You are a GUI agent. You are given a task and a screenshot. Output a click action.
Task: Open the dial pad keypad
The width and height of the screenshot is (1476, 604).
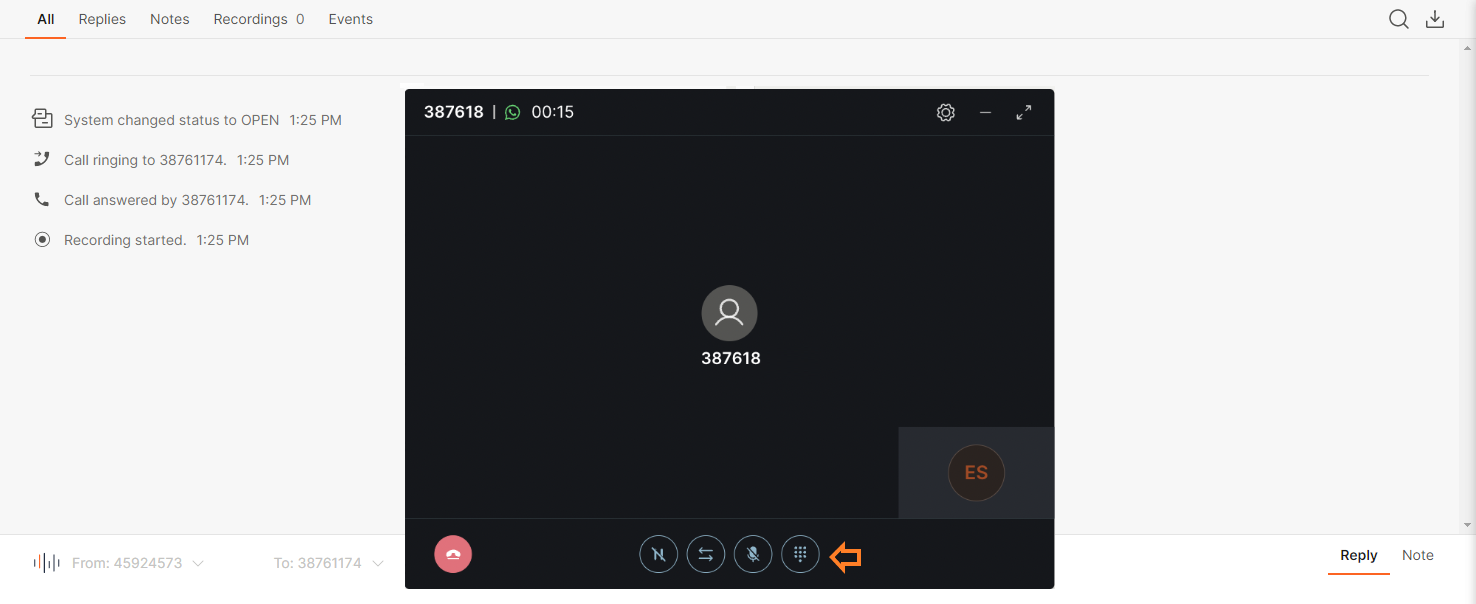(800, 554)
